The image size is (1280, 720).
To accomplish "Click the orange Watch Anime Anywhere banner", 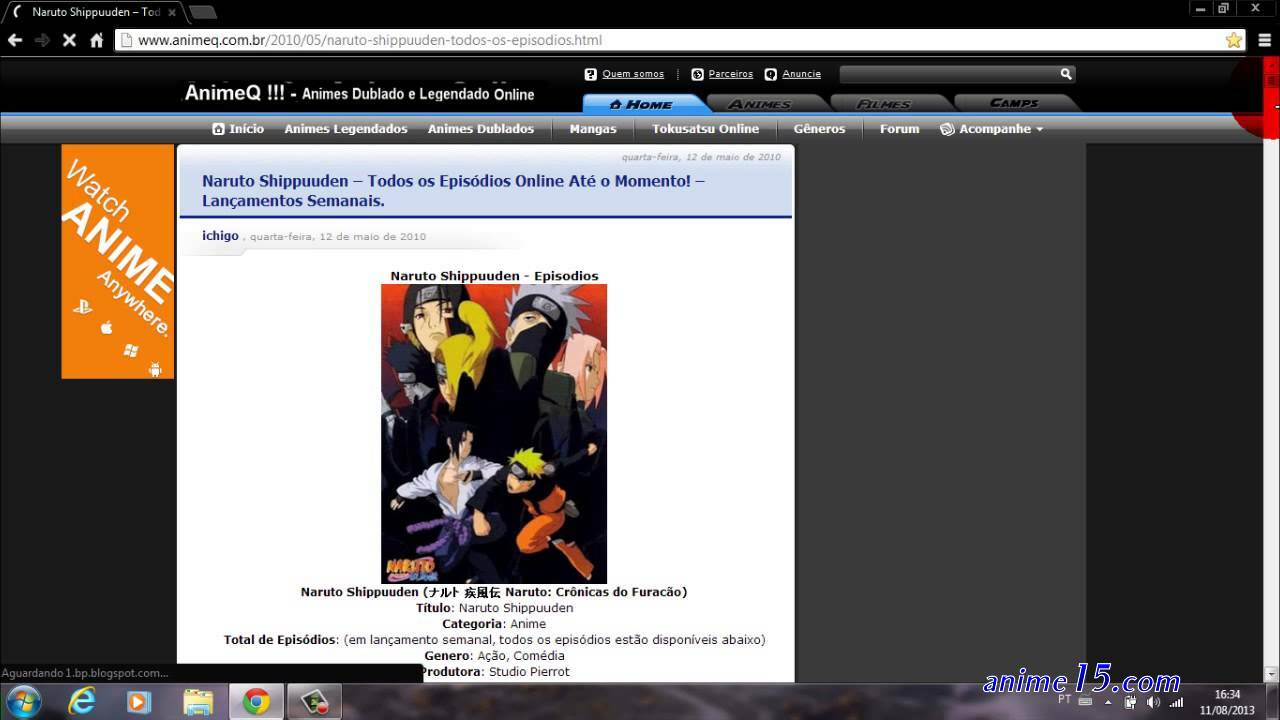I will [x=118, y=261].
